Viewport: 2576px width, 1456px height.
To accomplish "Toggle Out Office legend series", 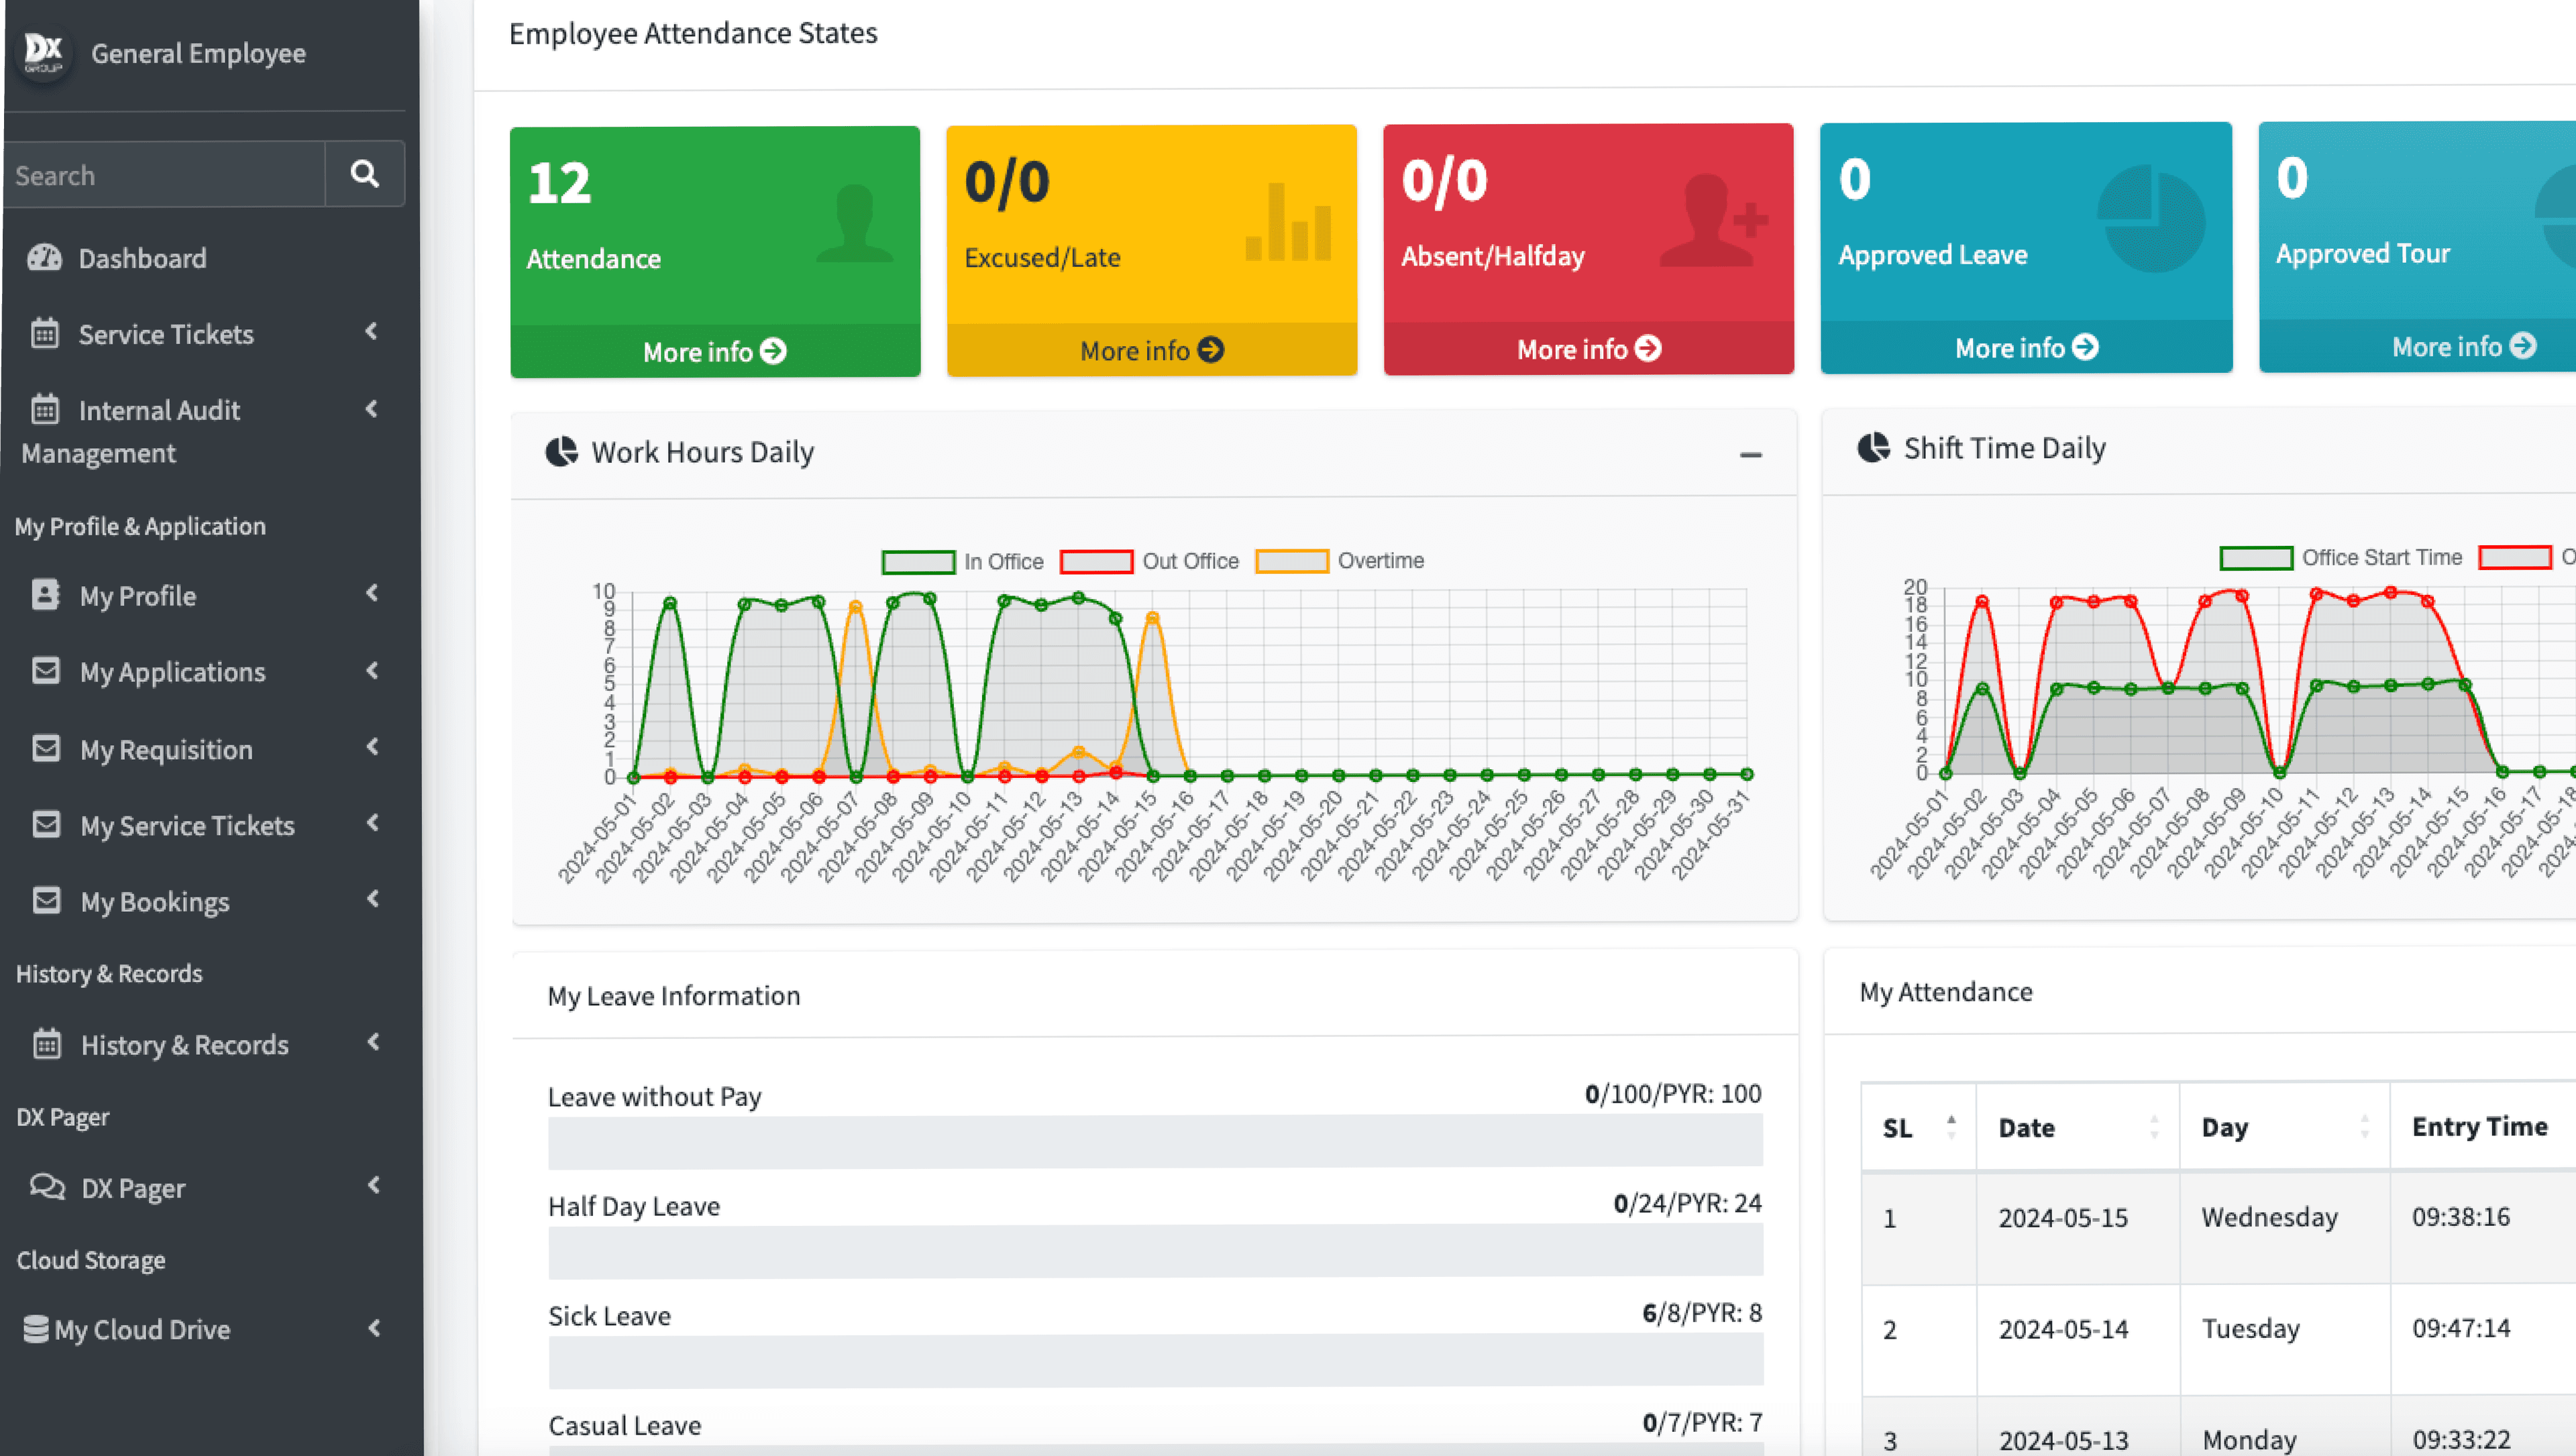I will 1096,562.
